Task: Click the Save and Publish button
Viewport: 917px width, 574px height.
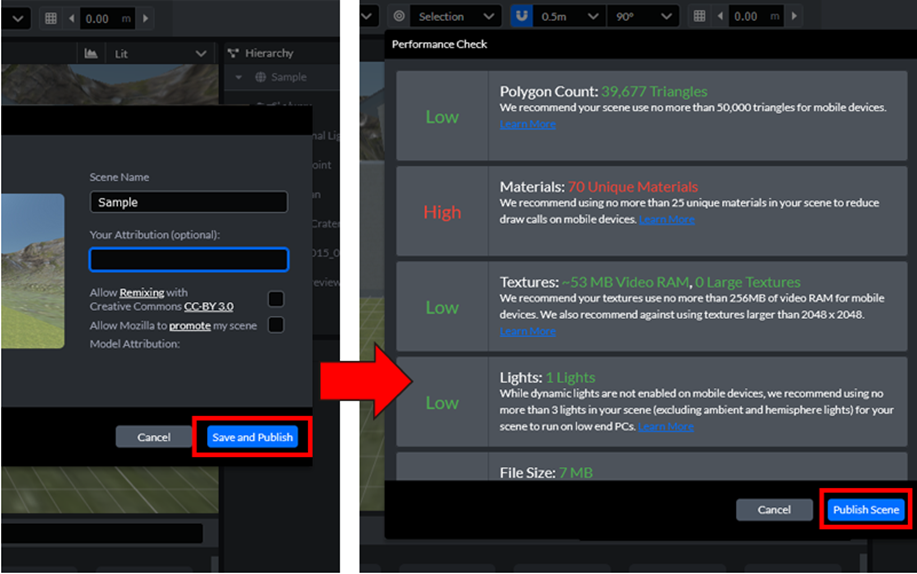Action: (252, 437)
